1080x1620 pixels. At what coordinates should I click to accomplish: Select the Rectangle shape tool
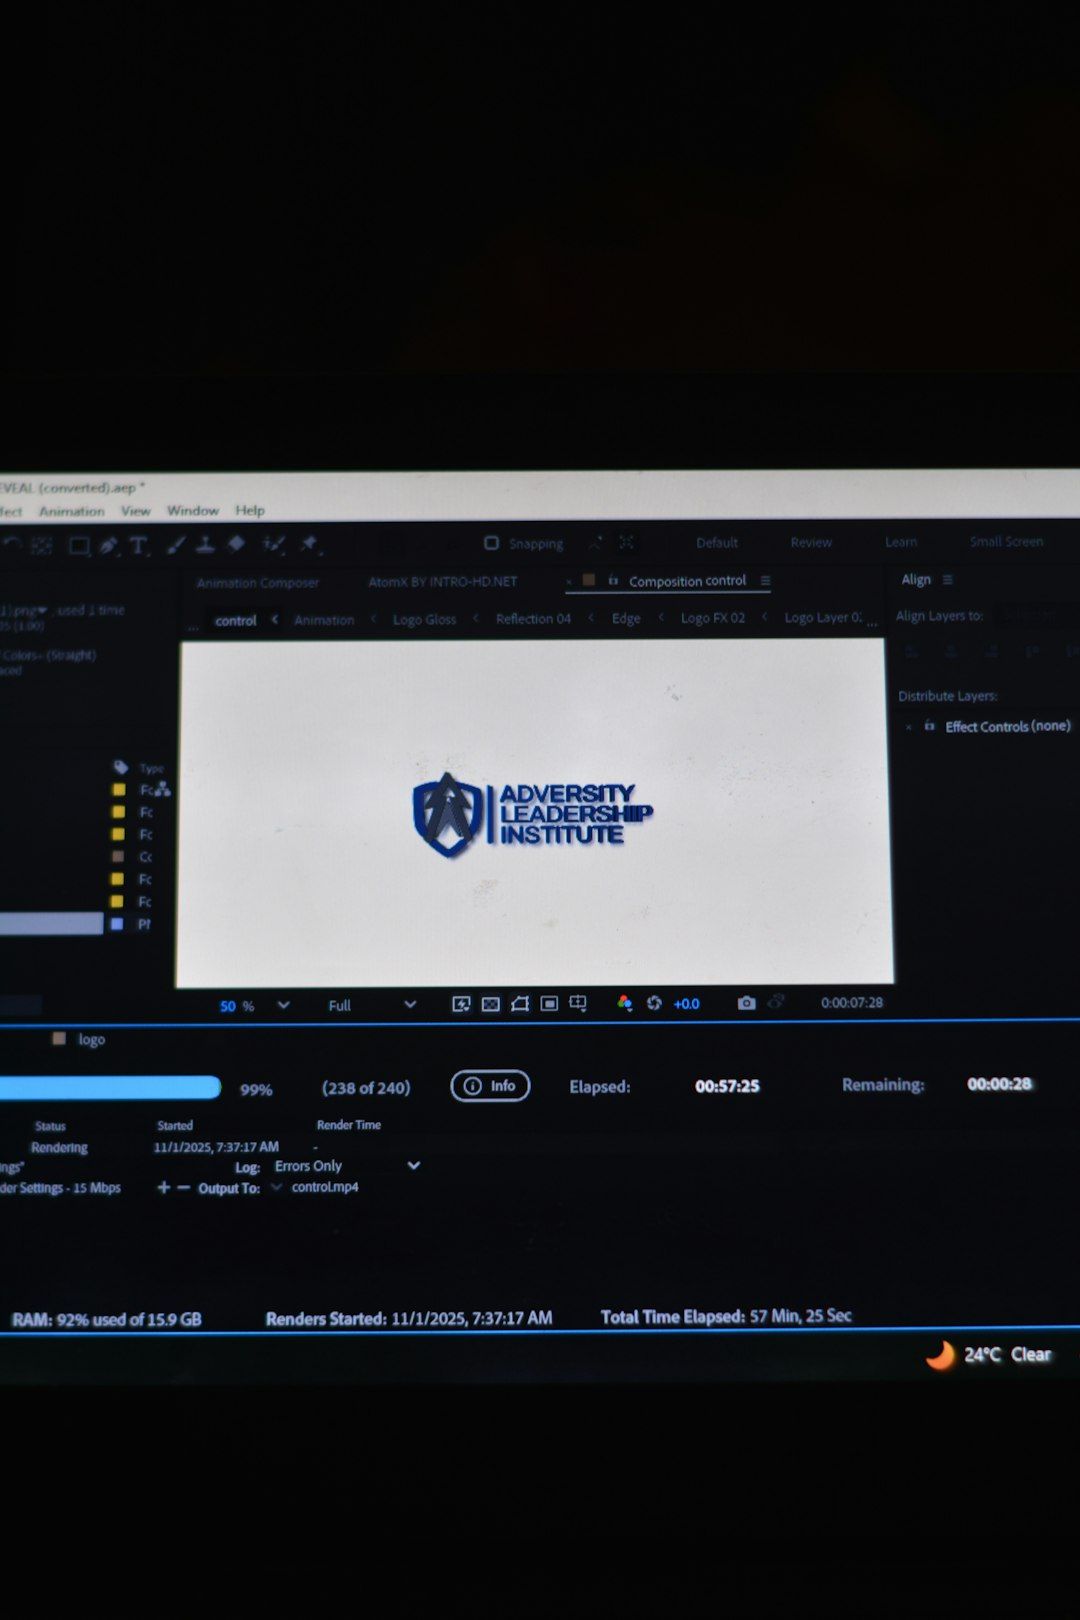pos(79,545)
